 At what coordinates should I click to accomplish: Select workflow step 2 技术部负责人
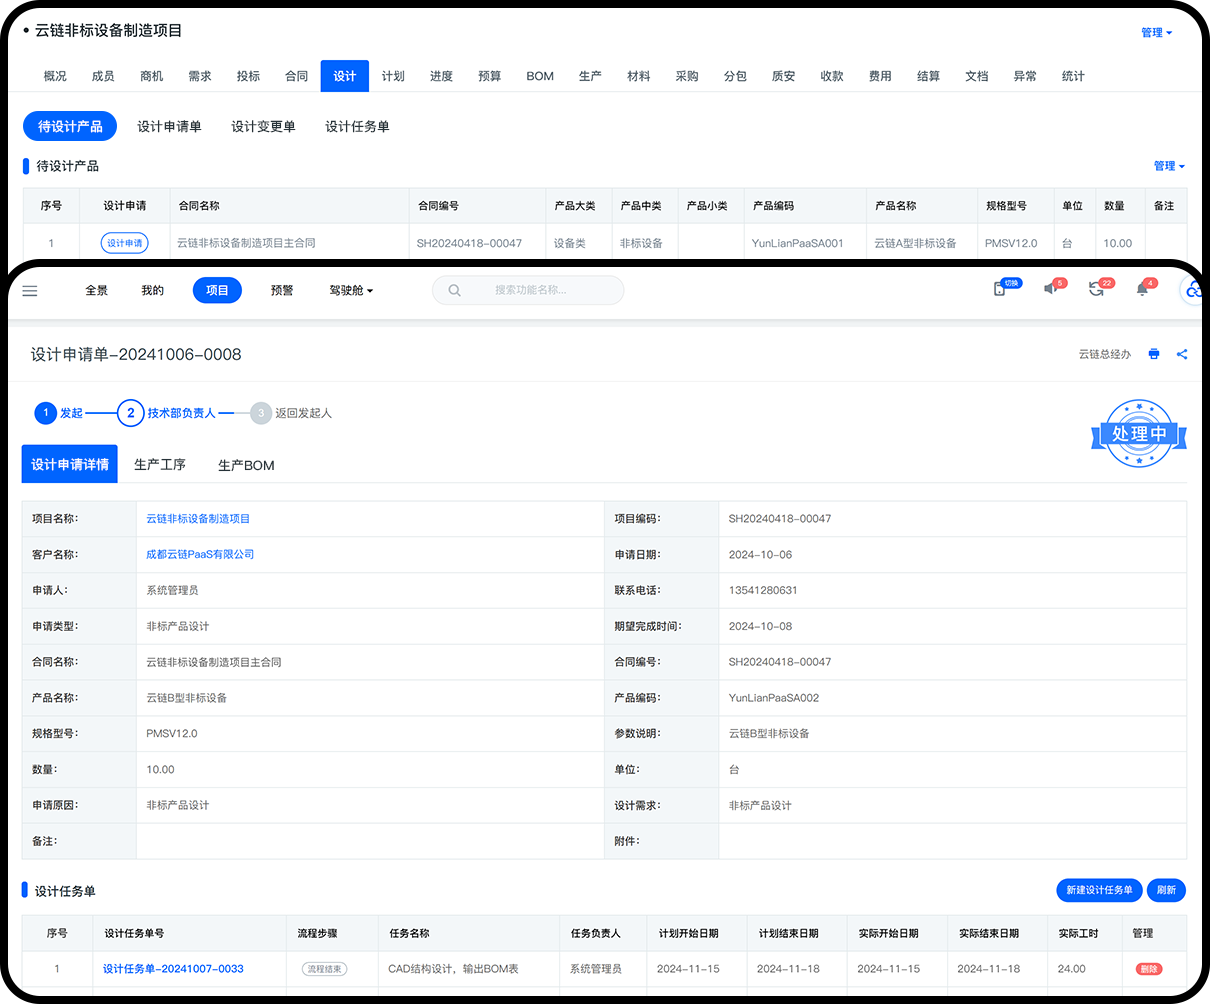[131, 413]
